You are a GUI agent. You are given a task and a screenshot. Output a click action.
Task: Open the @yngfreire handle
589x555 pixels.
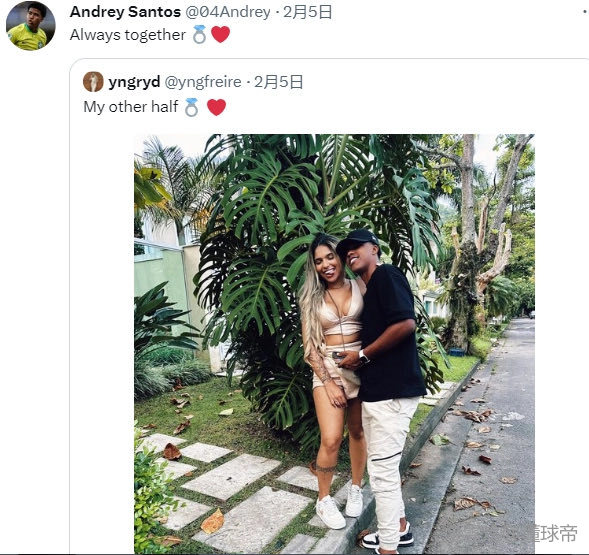click(203, 82)
